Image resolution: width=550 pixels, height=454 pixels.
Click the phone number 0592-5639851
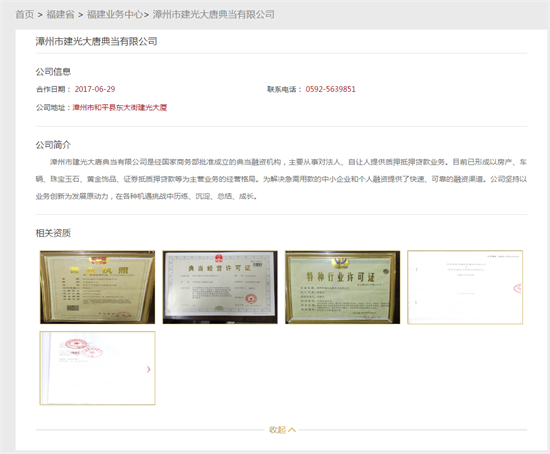pos(330,89)
